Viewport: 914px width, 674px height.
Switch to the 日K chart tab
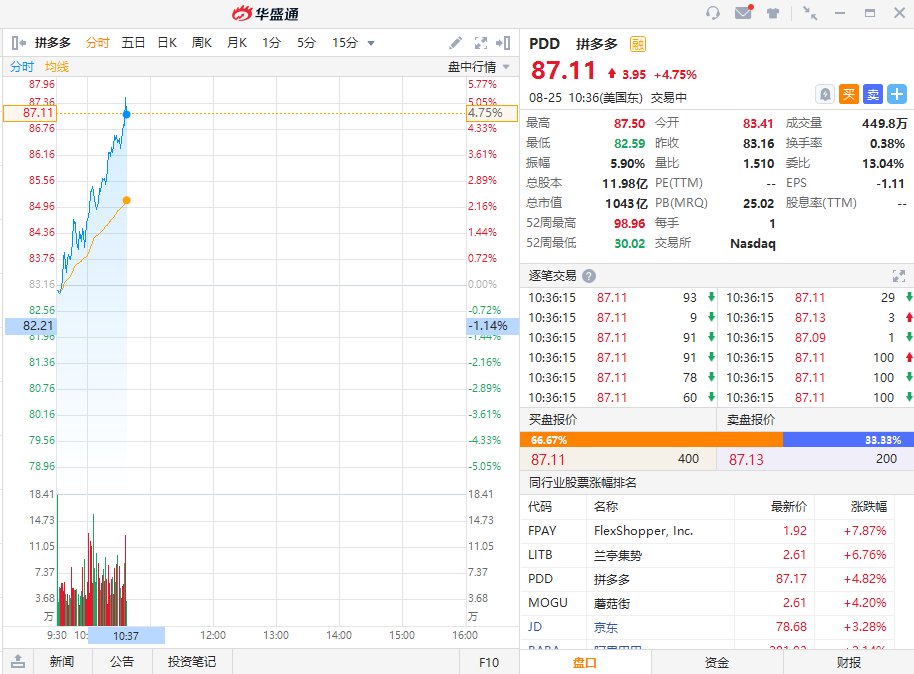[x=167, y=43]
